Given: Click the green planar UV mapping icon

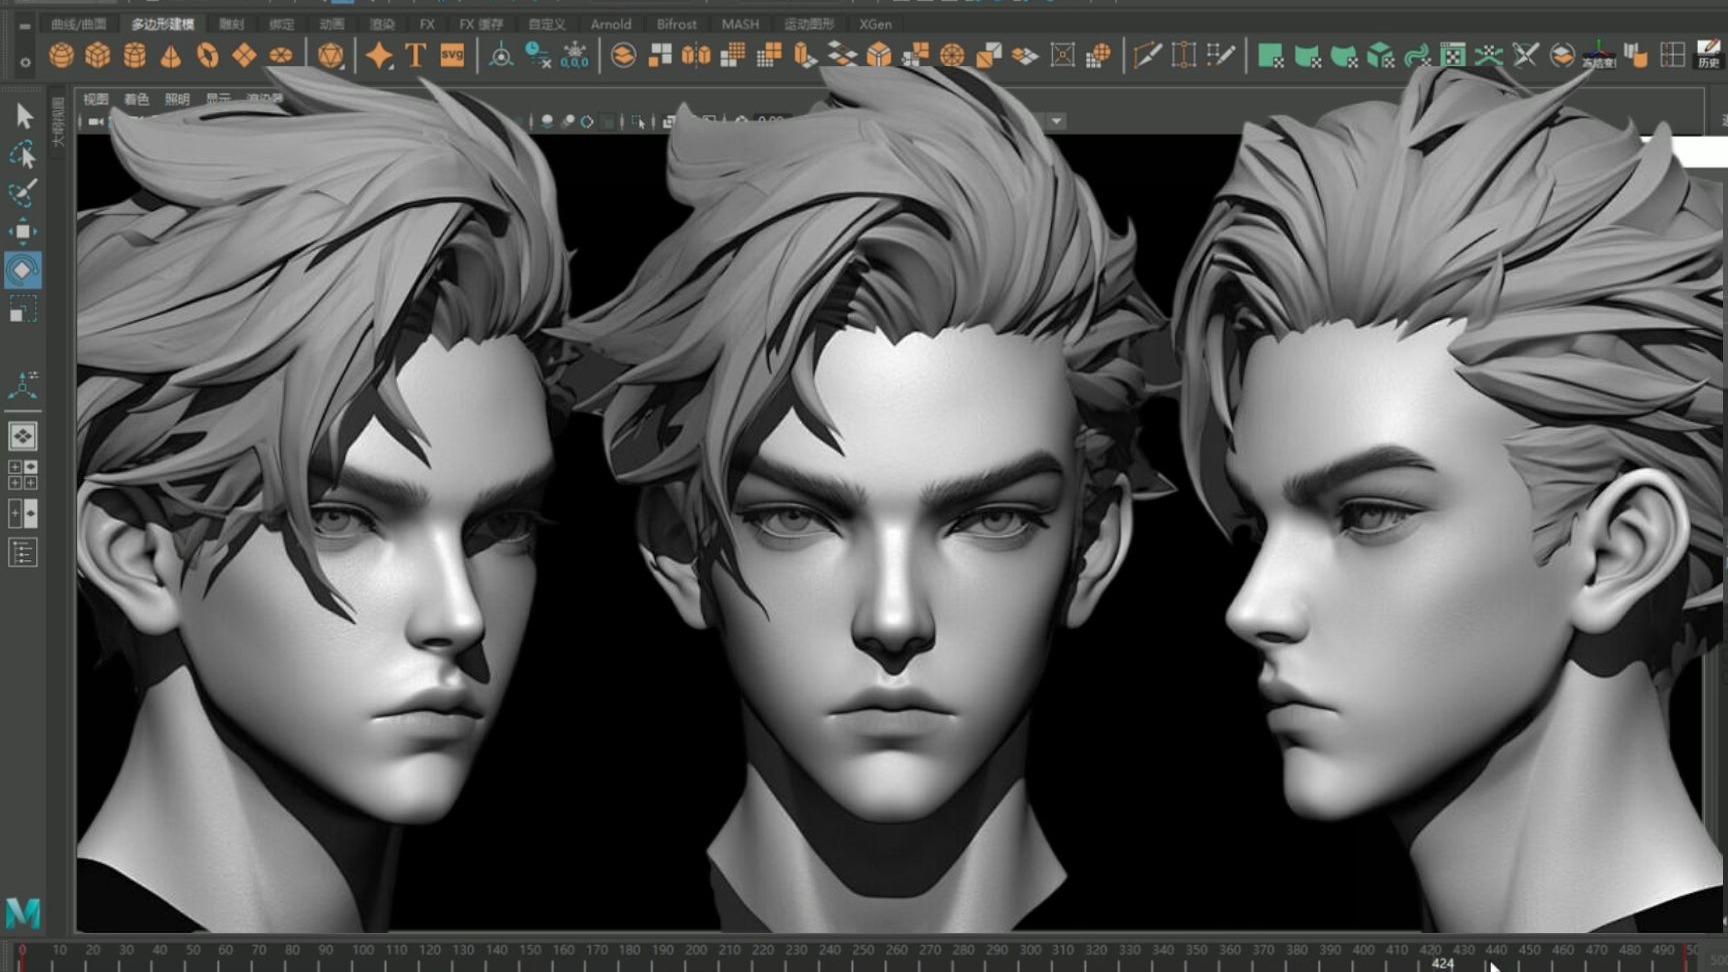Looking at the screenshot, I should [1270, 55].
